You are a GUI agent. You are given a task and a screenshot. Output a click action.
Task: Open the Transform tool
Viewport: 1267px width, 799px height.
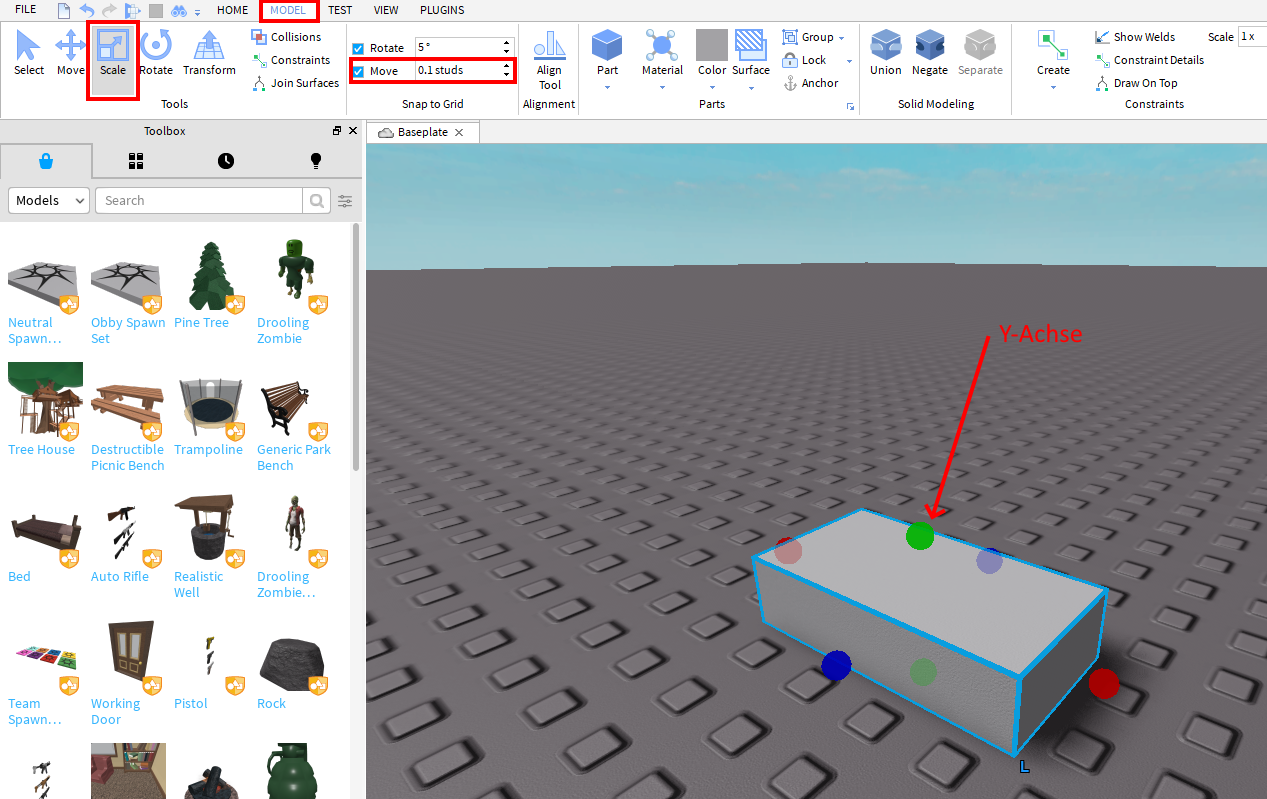tap(208, 55)
